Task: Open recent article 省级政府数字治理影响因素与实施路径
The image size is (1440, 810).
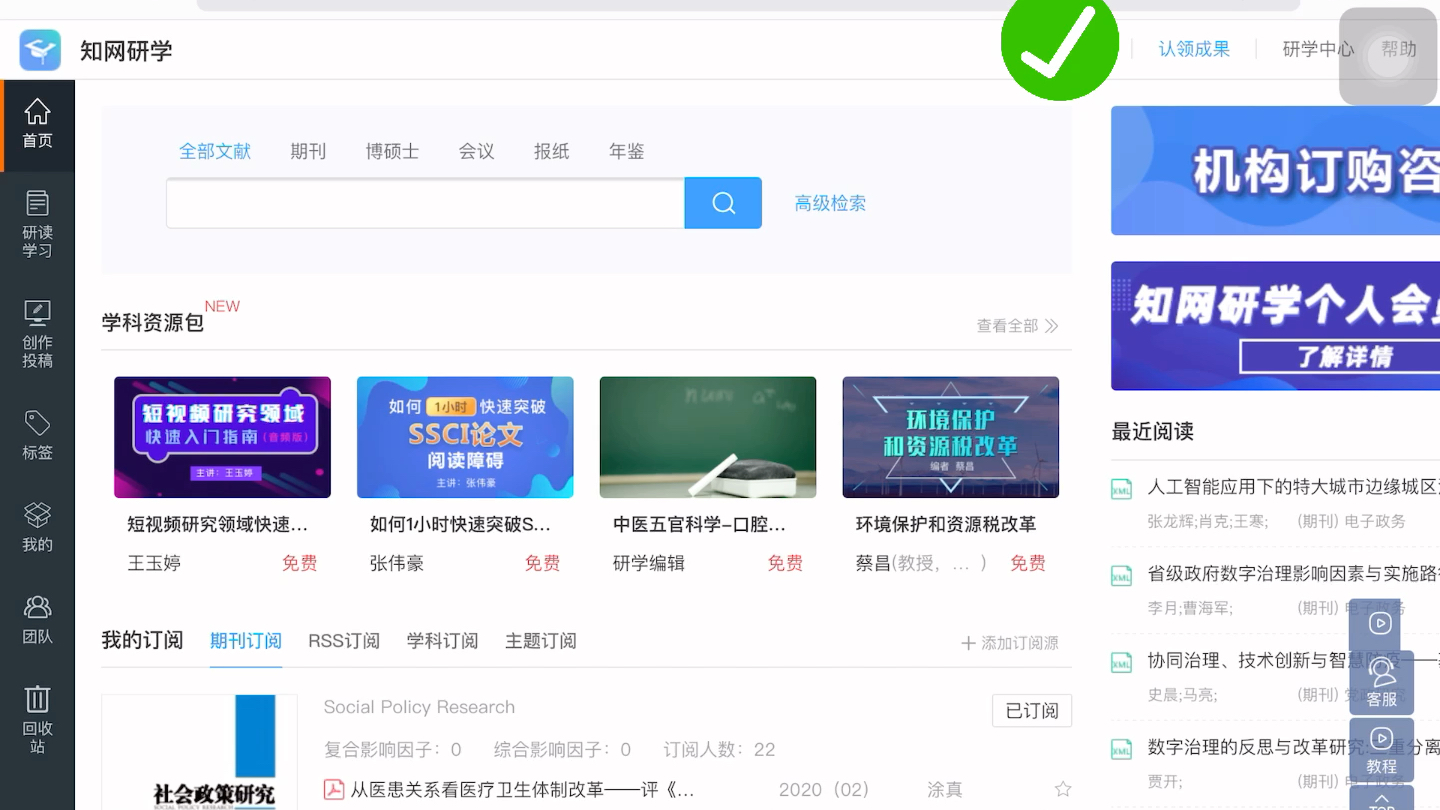Action: click(1293, 573)
